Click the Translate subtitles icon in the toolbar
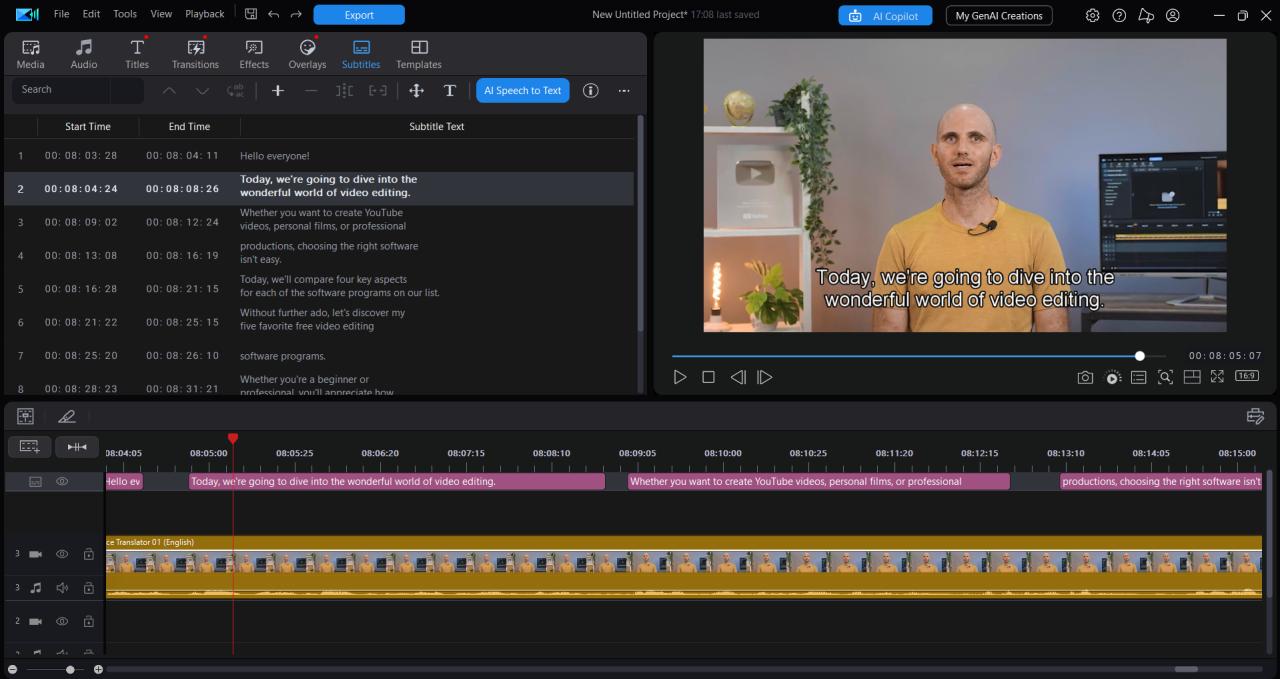The width and height of the screenshot is (1280, 679). 235,90
